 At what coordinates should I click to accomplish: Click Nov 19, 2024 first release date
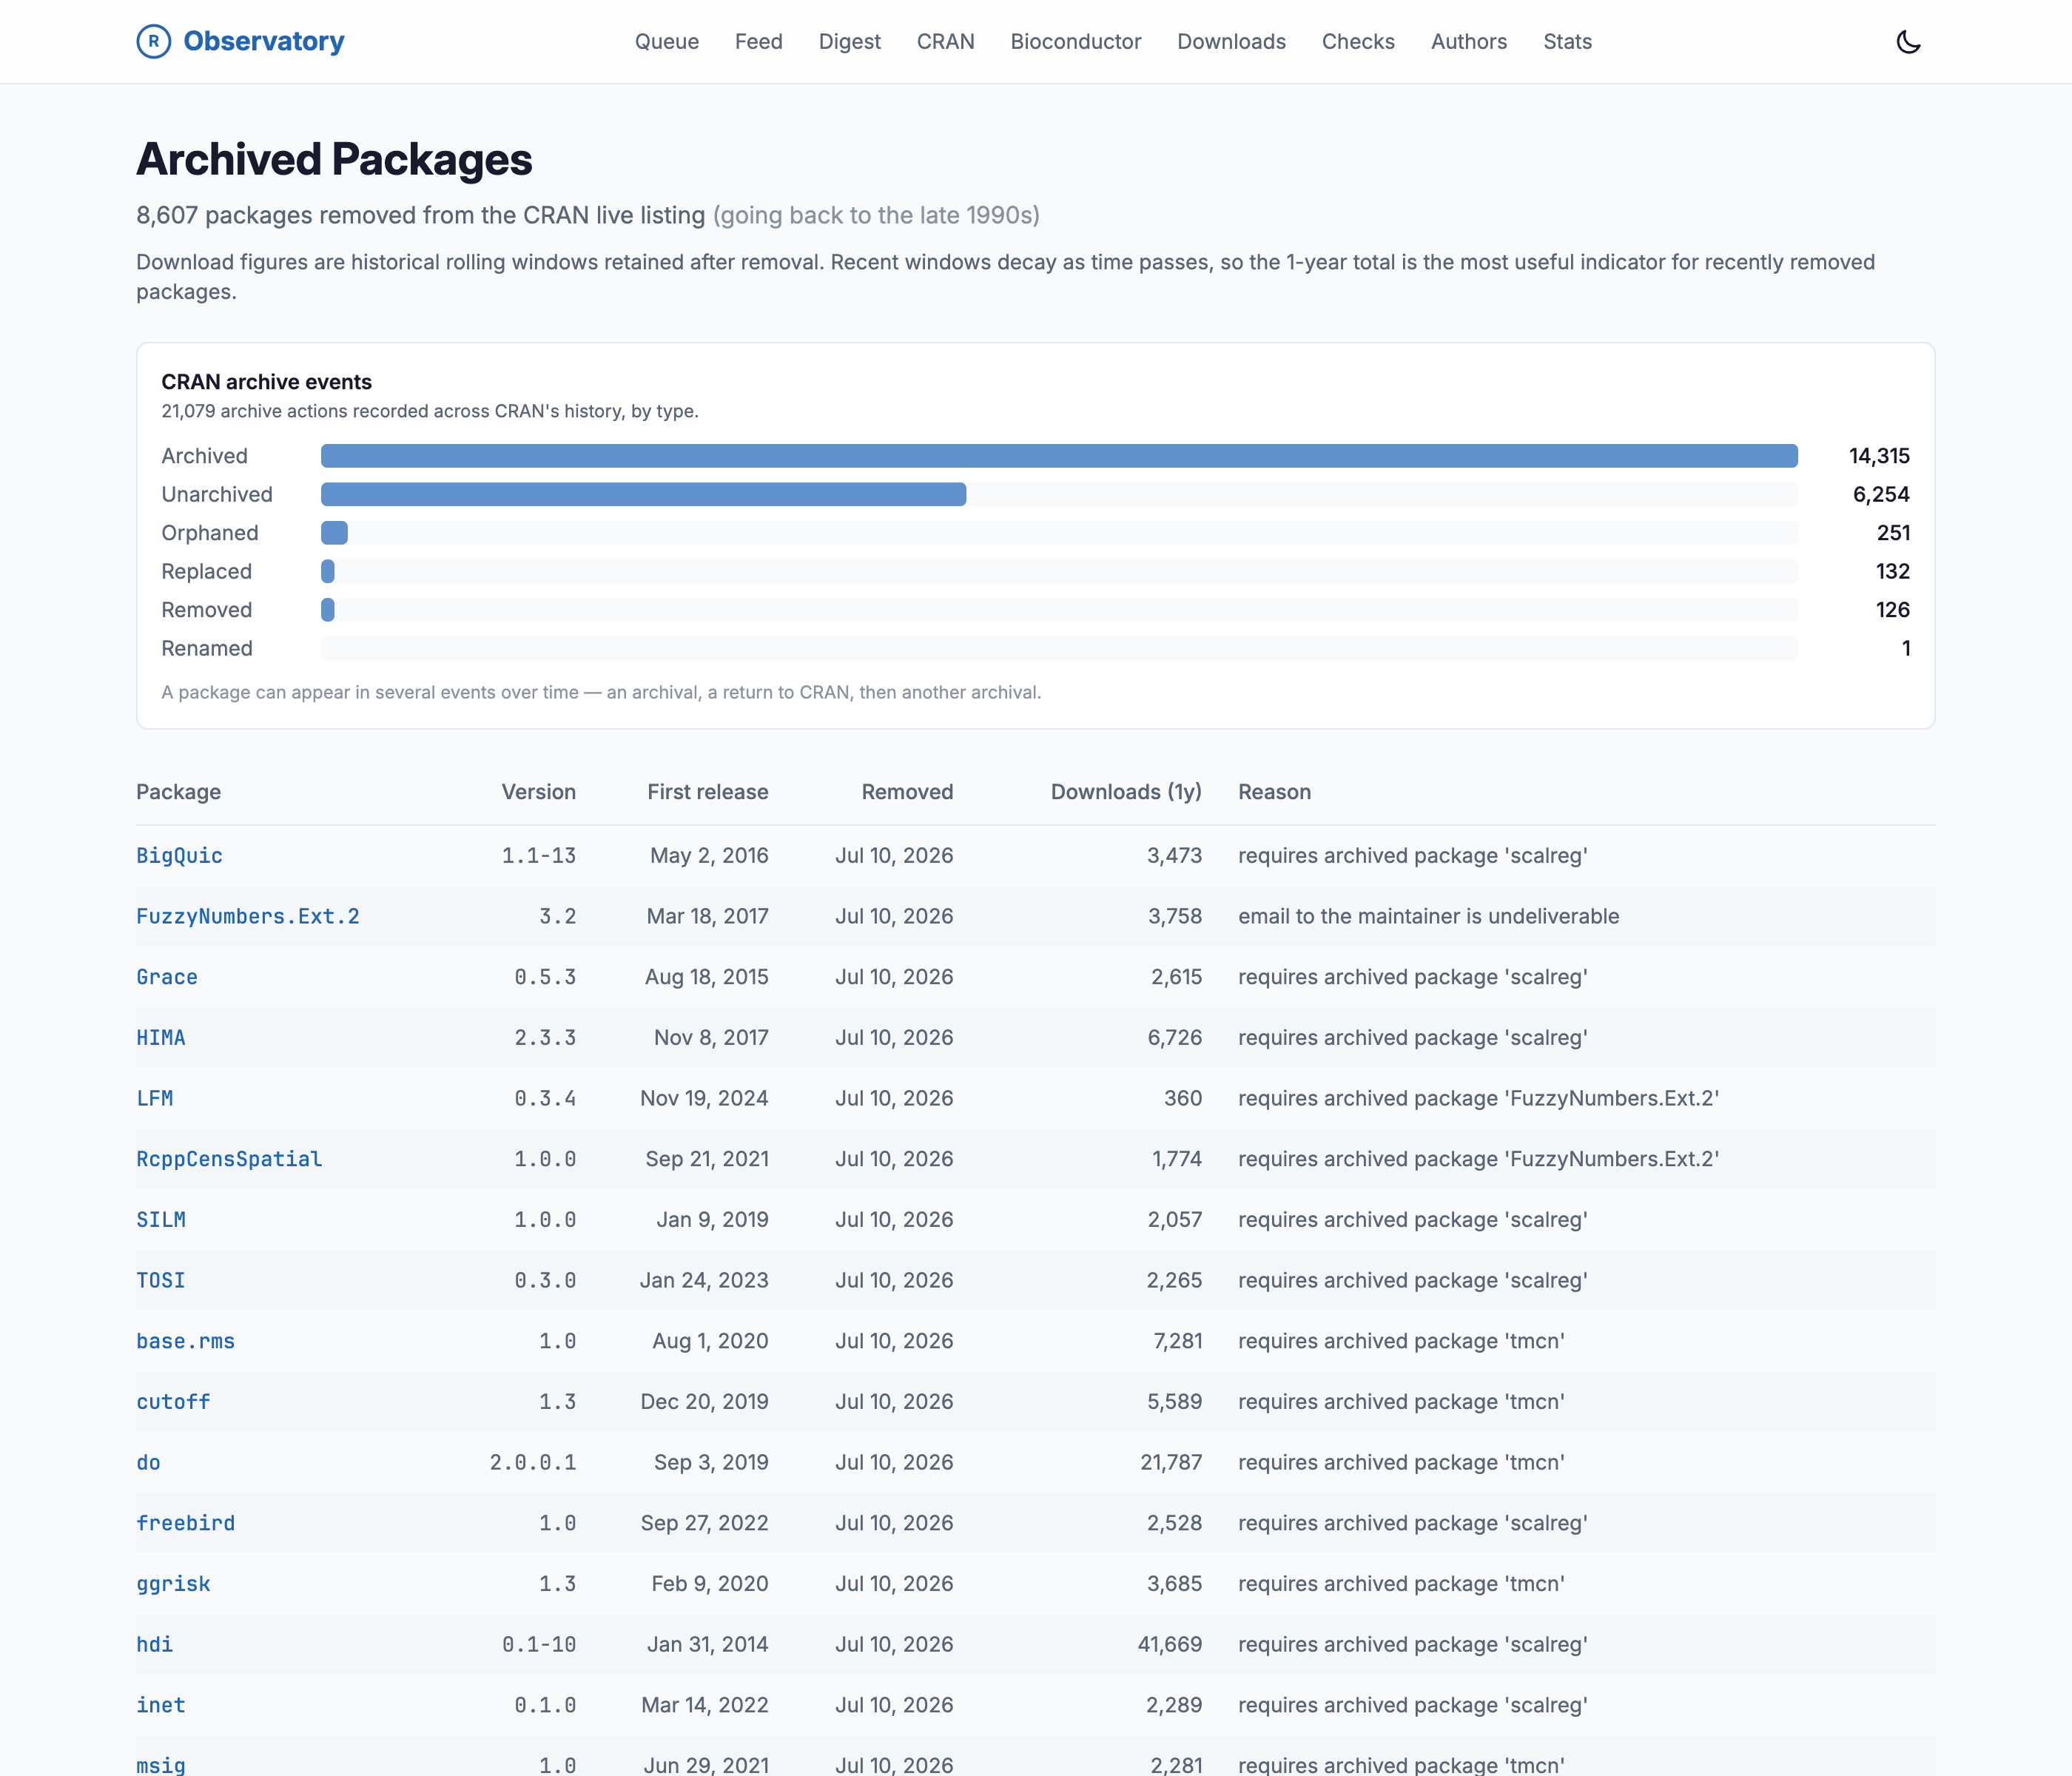pos(704,1098)
